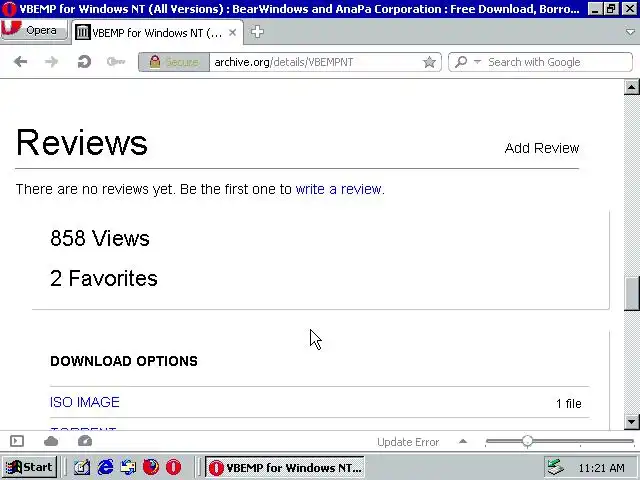Launch Opera from quick launch
Screen dimensions: 640x480
(173, 467)
